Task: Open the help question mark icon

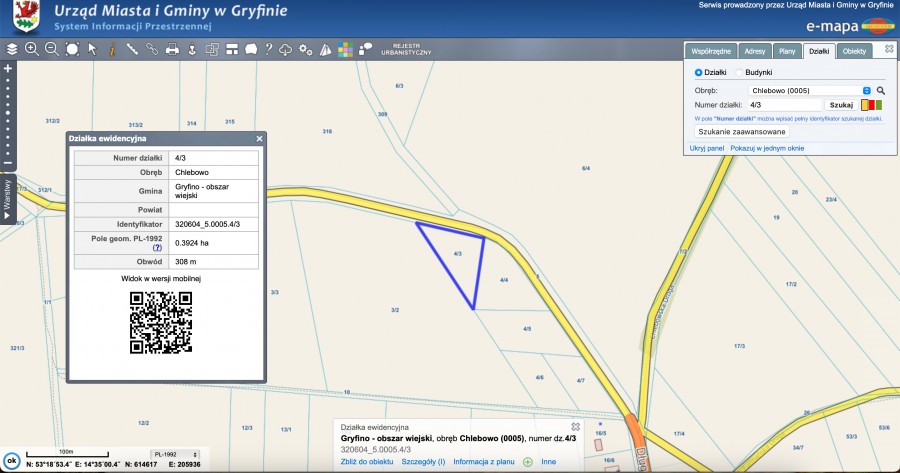Action: [x=268, y=48]
